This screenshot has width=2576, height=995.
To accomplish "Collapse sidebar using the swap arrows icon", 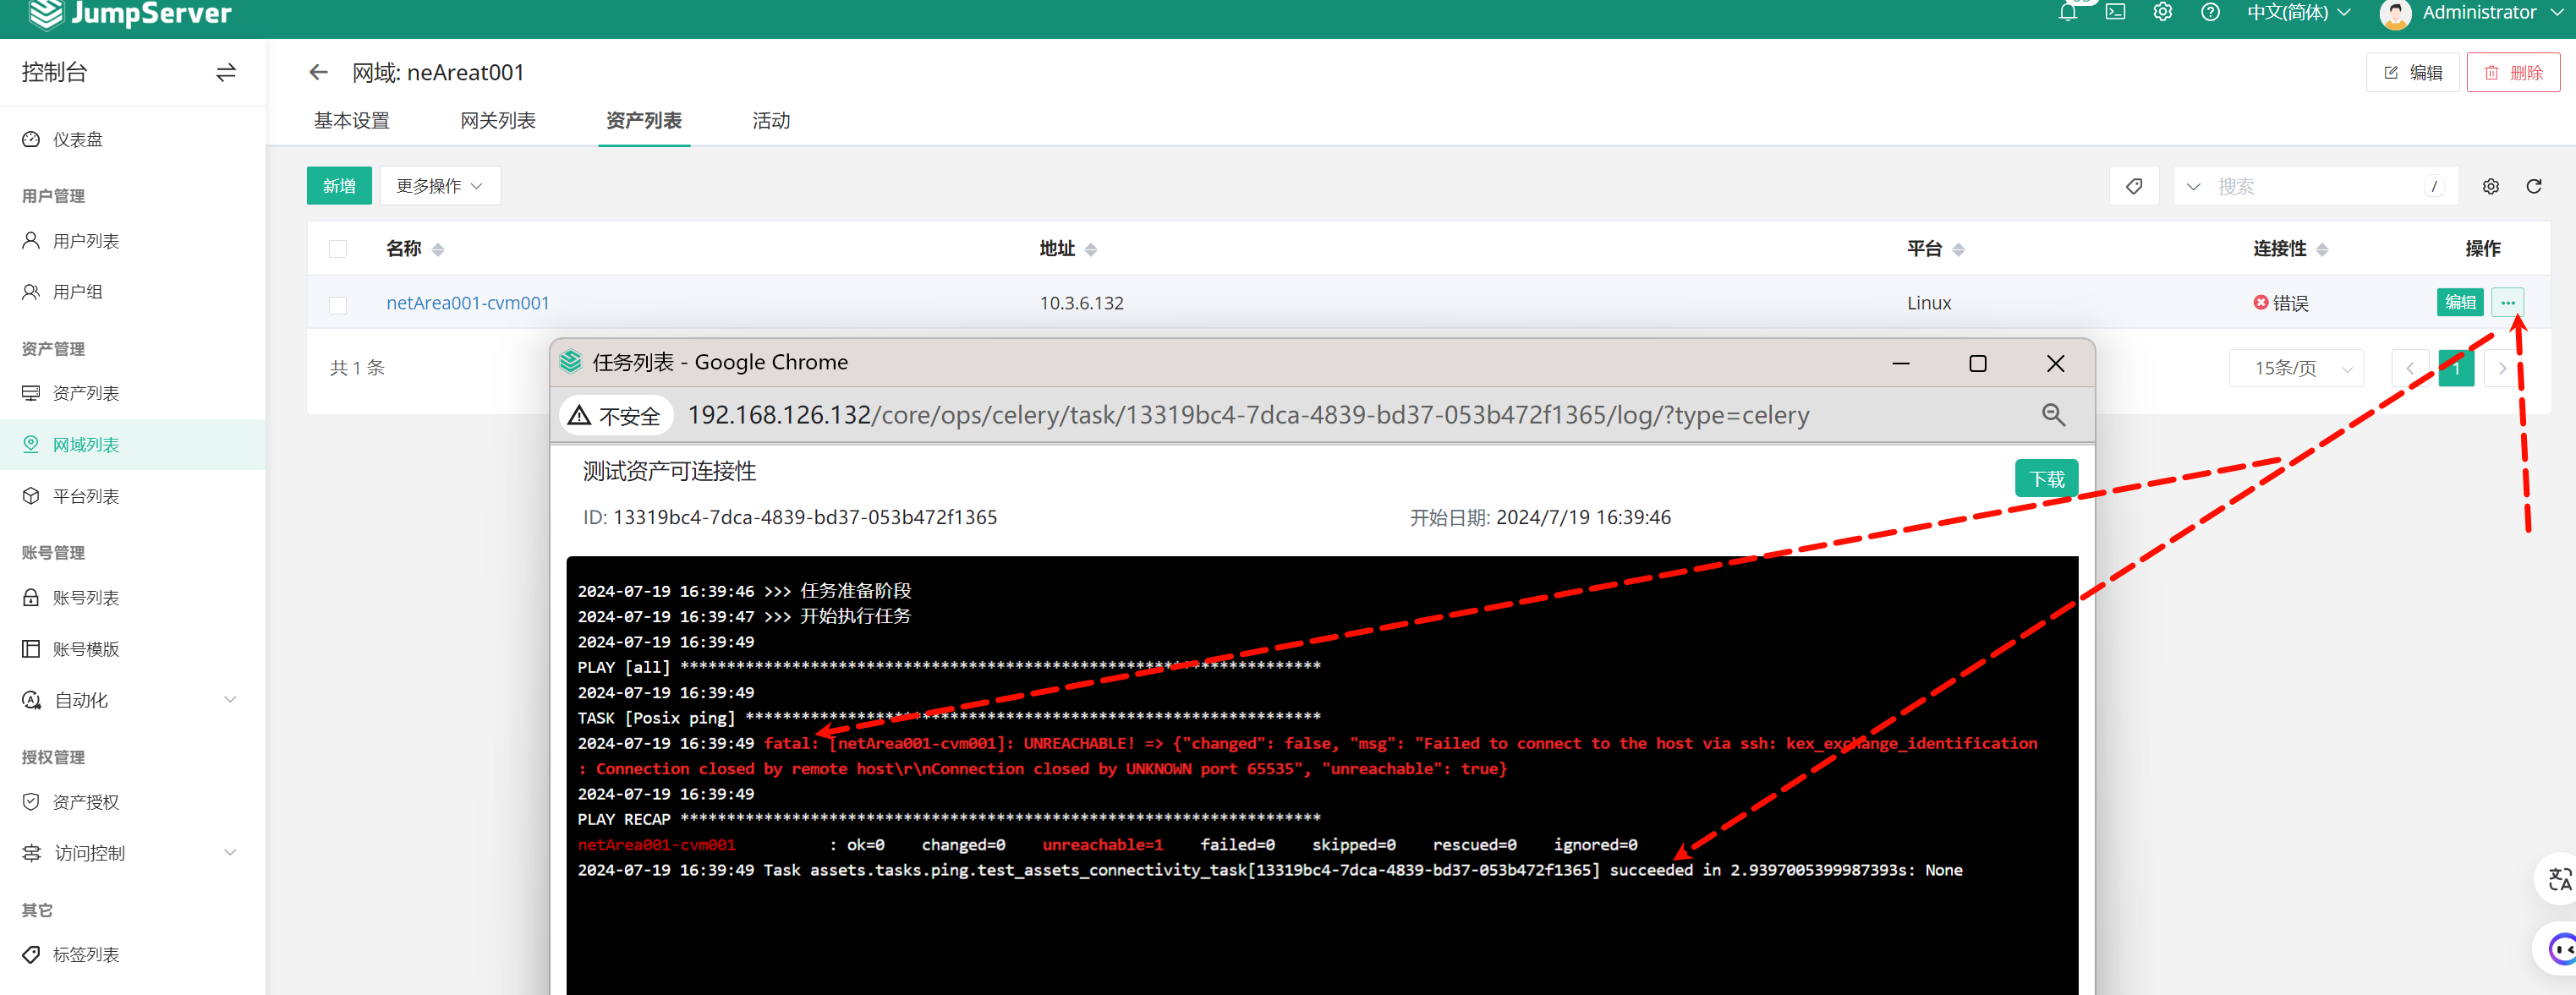I will tap(226, 72).
